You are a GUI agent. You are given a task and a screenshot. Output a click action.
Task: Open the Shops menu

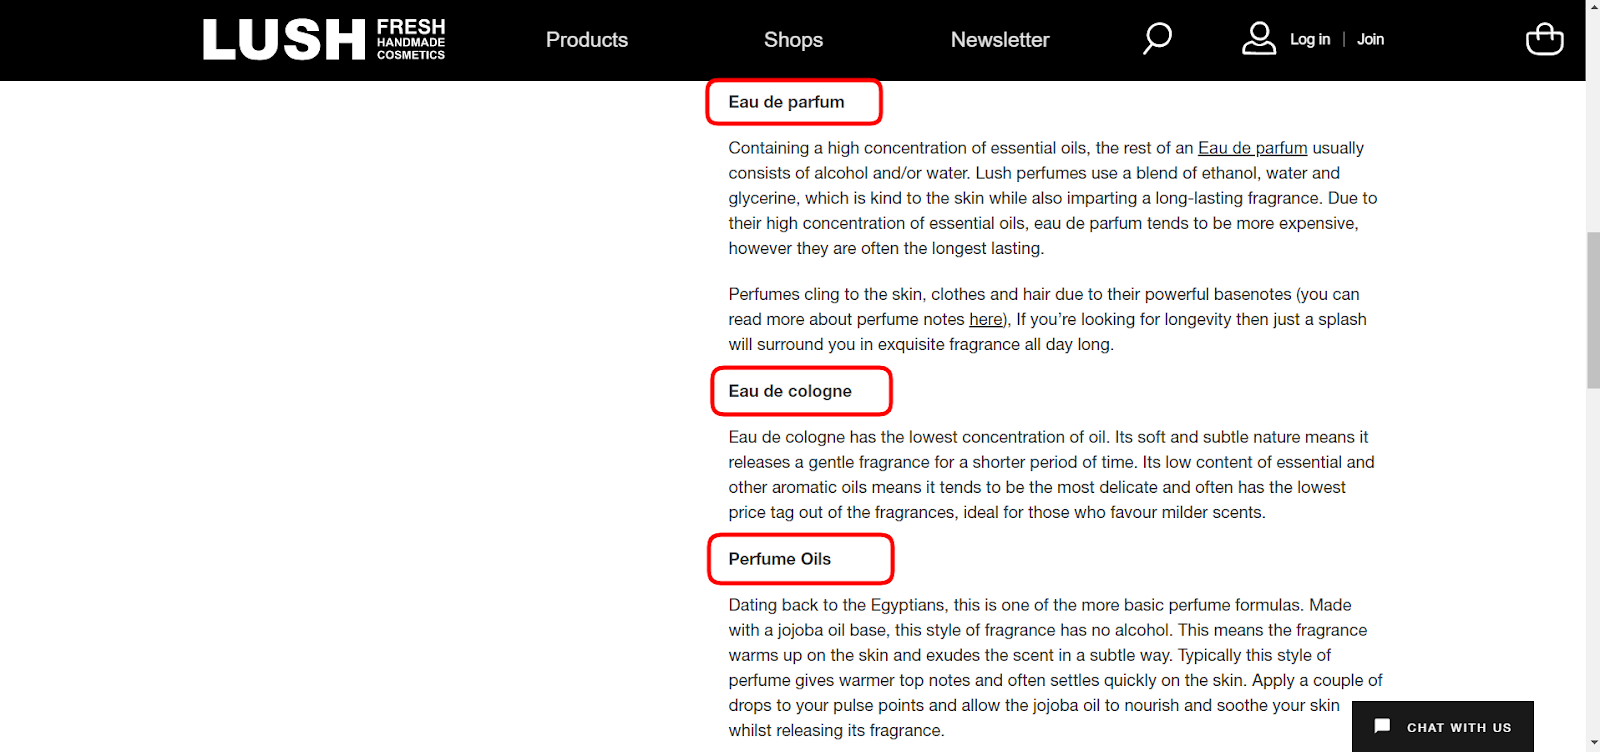point(793,40)
